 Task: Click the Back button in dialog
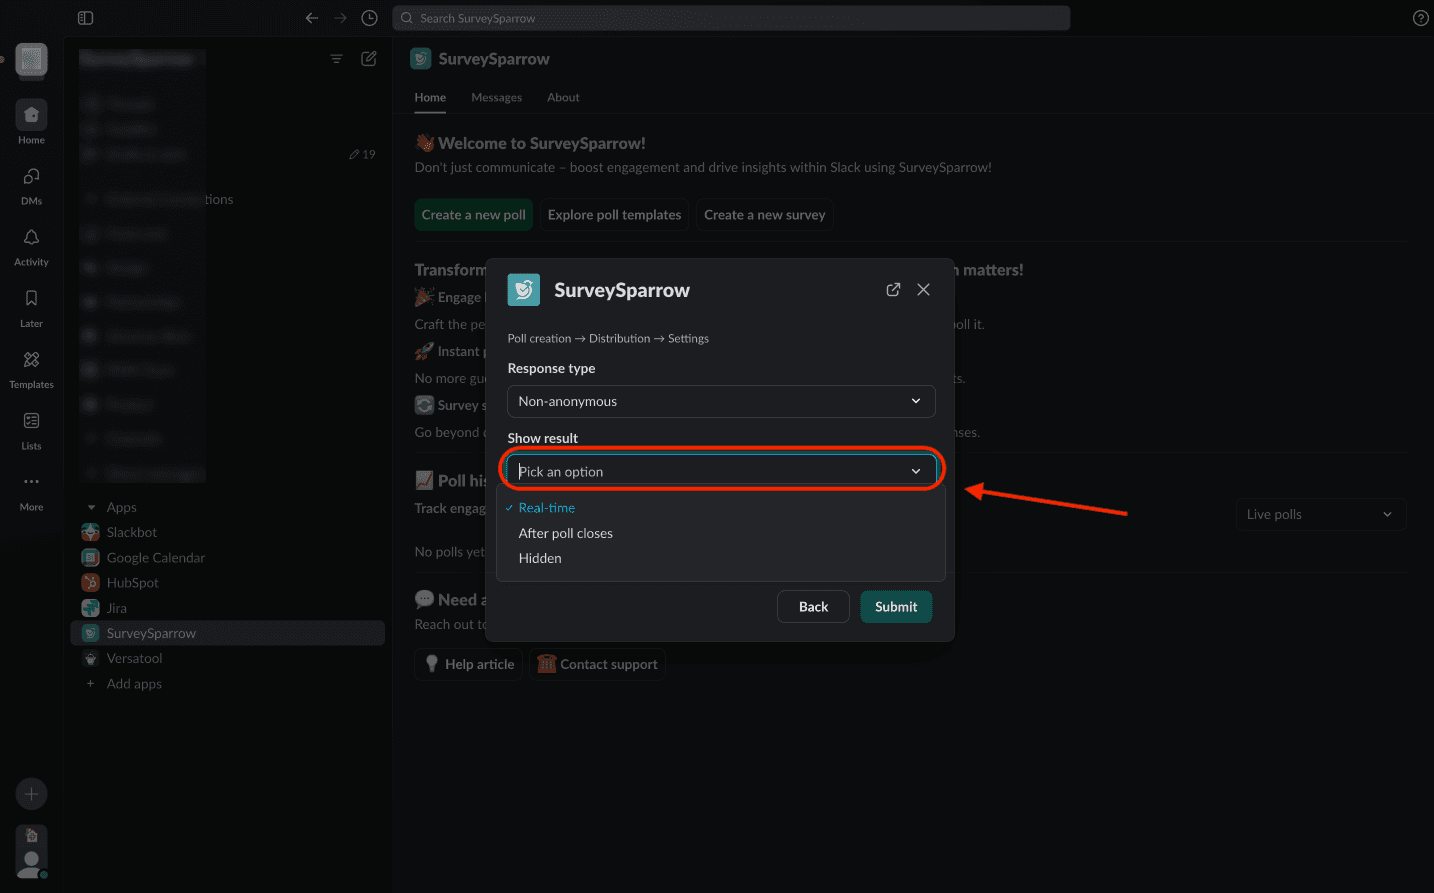pyautogui.click(x=813, y=607)
